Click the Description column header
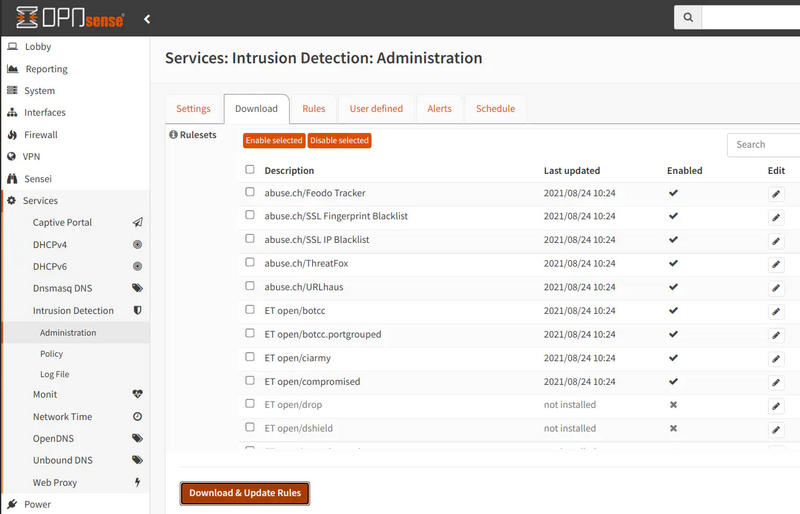This screenshot has height=514, width=800. coord(289,170)
